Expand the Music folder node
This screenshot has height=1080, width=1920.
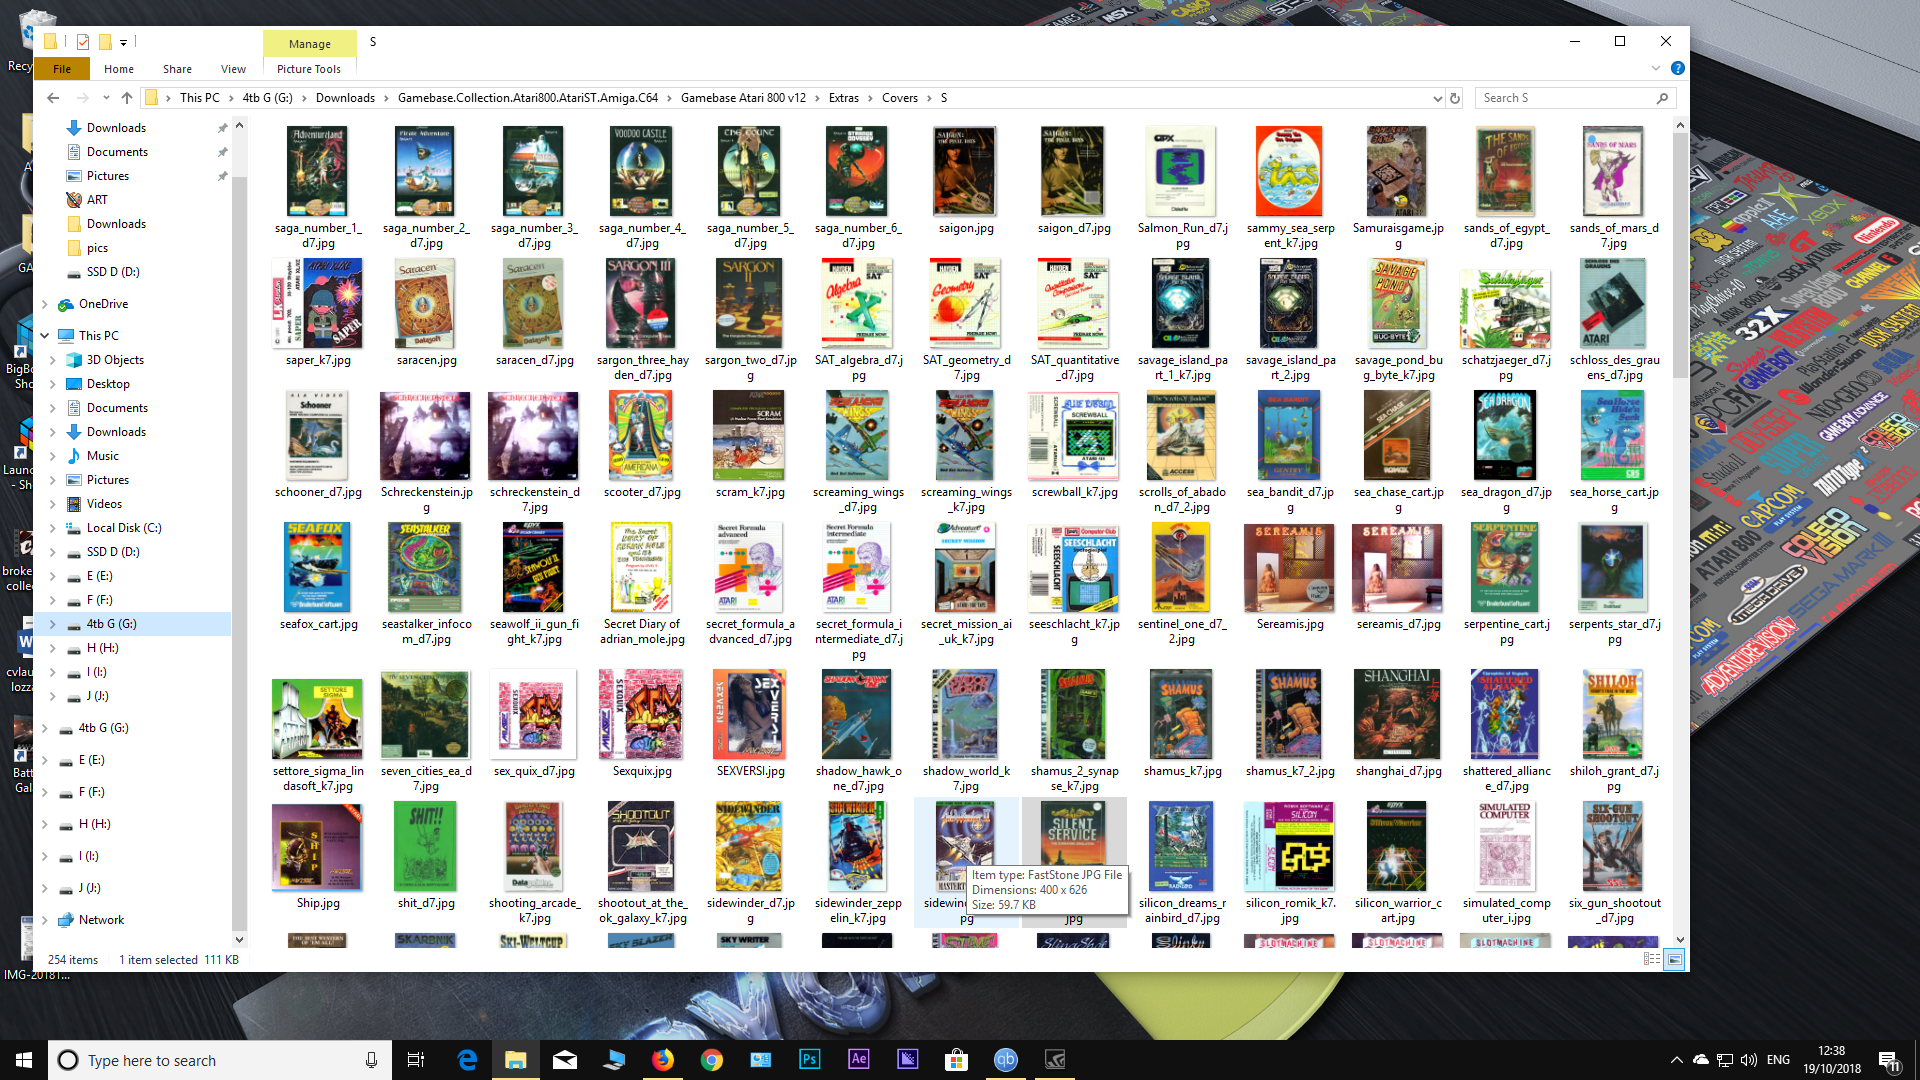pyautogui.click(x=53, y=456)
